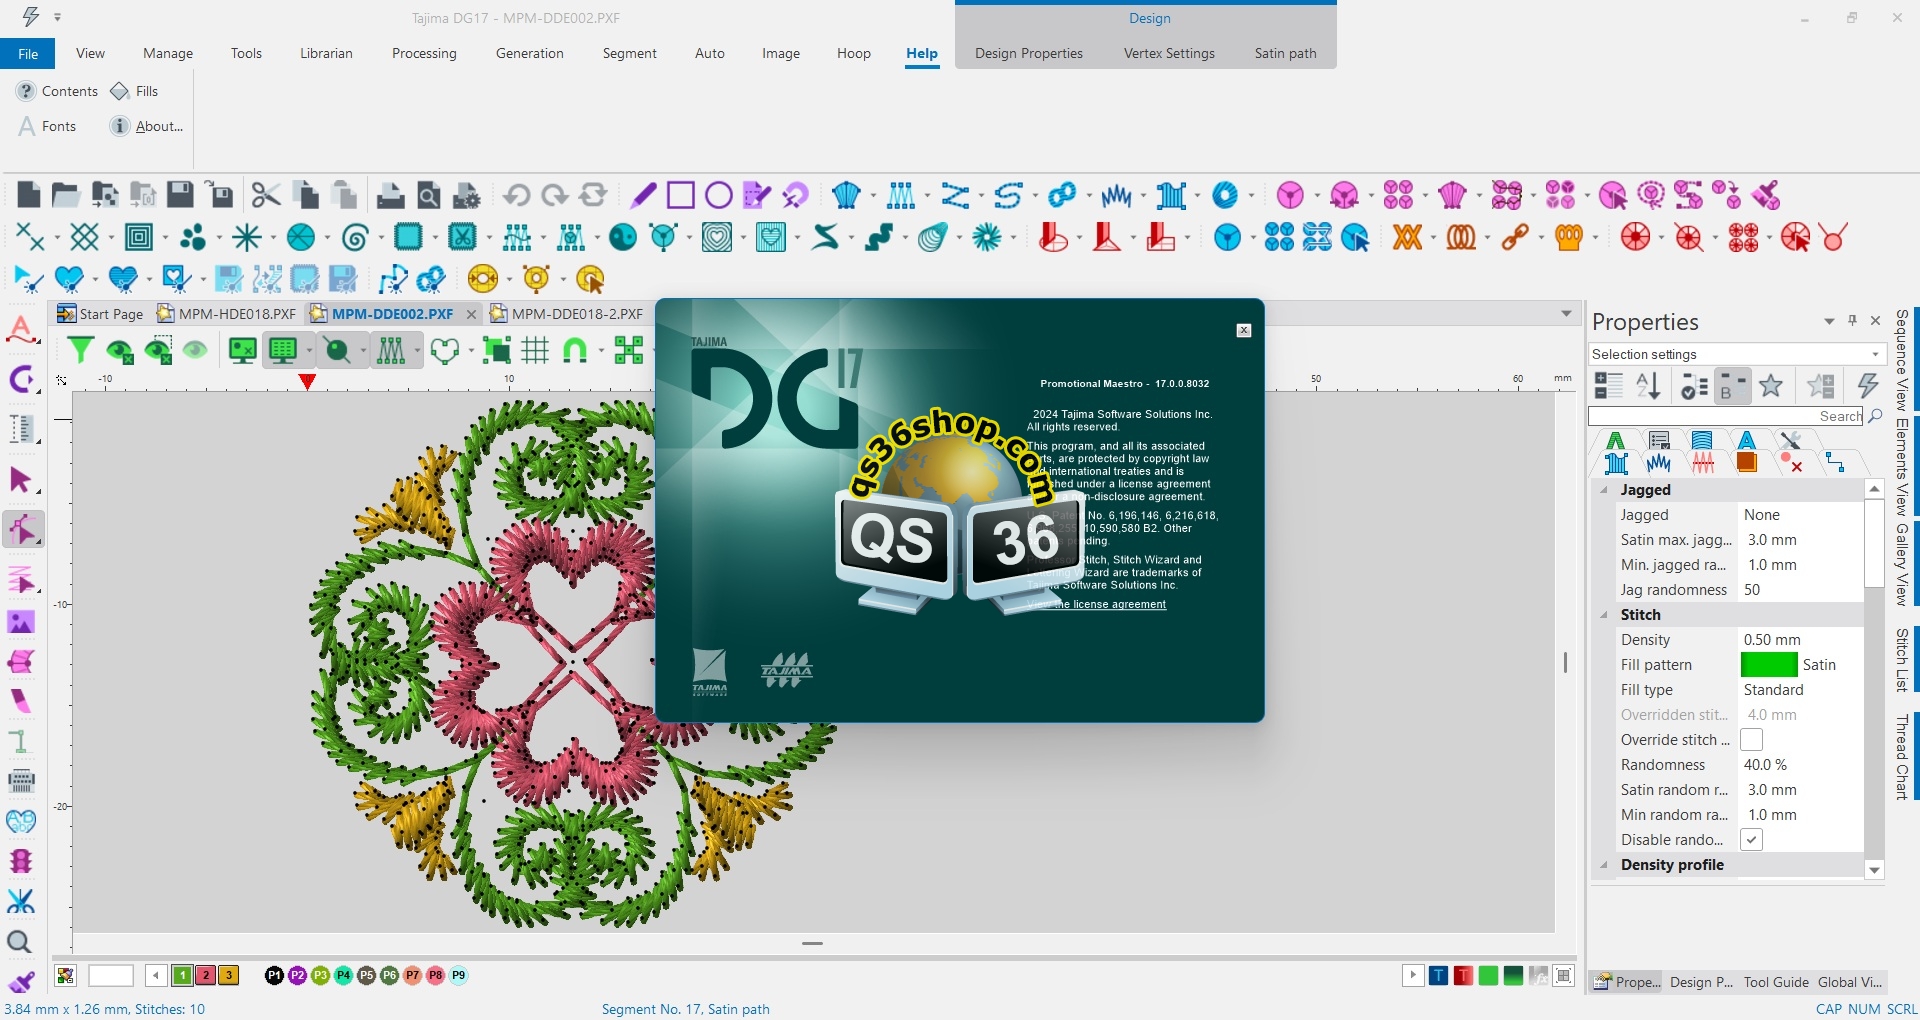The height and width of the screenshot is (1020, 1920).
Task: Switch to Thread Chart side tab
Action: [x=1902, y=757]
